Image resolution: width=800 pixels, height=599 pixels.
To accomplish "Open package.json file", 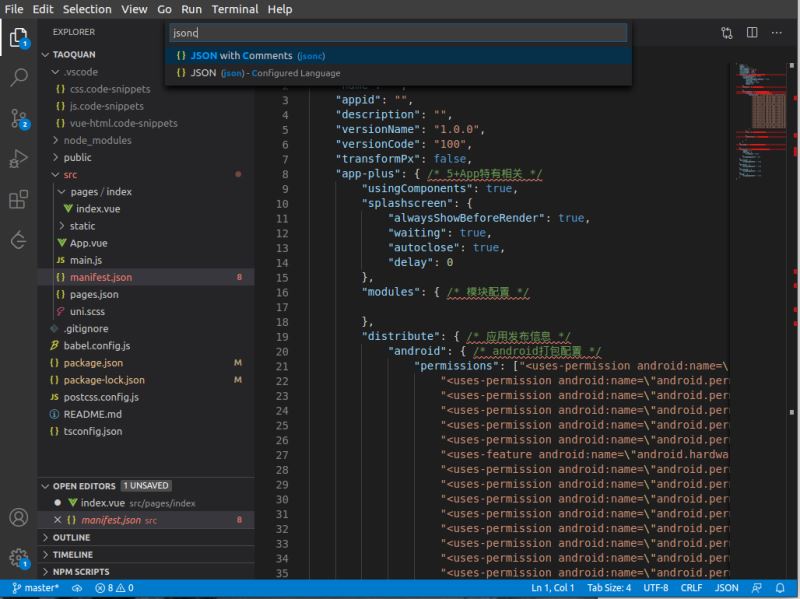I will pos(93,363).
